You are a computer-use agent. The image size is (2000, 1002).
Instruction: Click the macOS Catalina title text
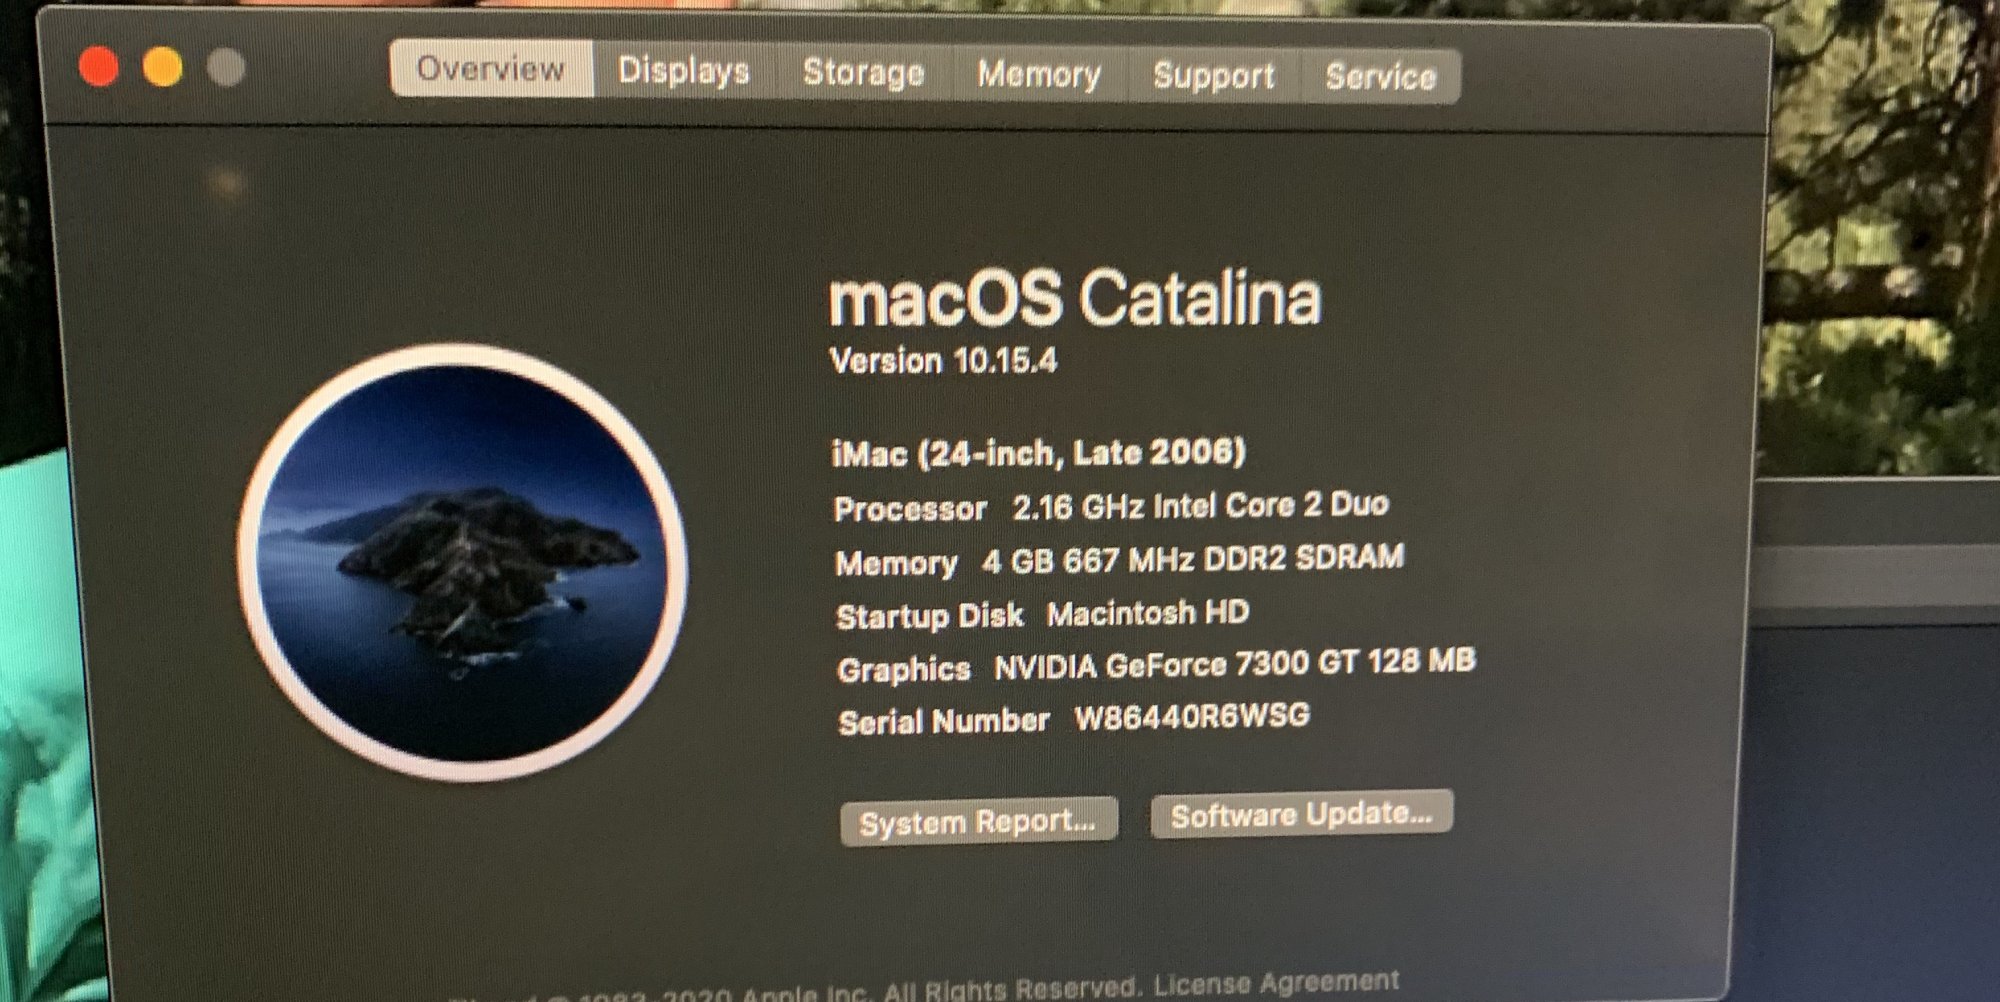coord(1075,298)
